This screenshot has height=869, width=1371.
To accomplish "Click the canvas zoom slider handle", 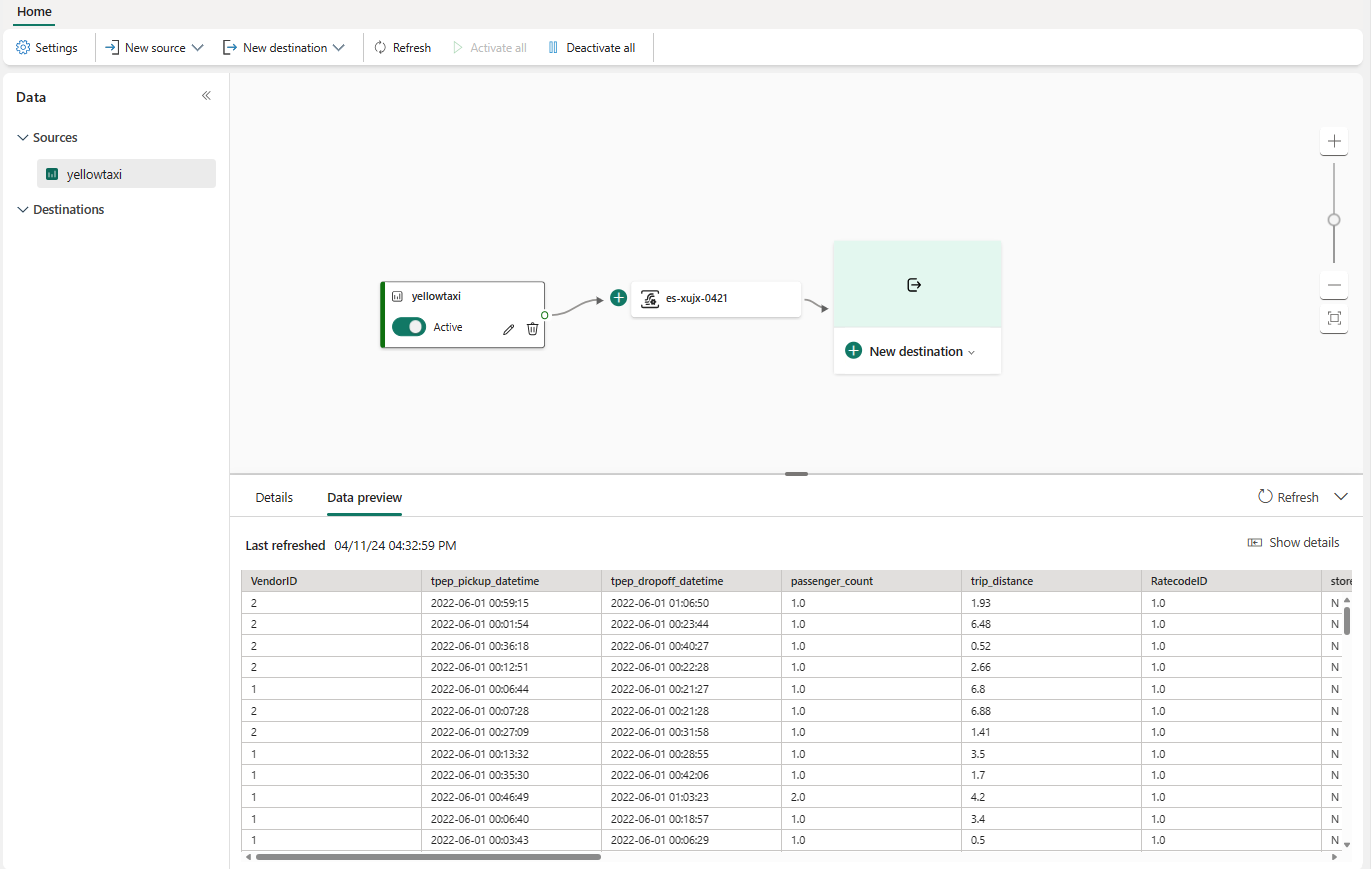I will click(1333, 220).
